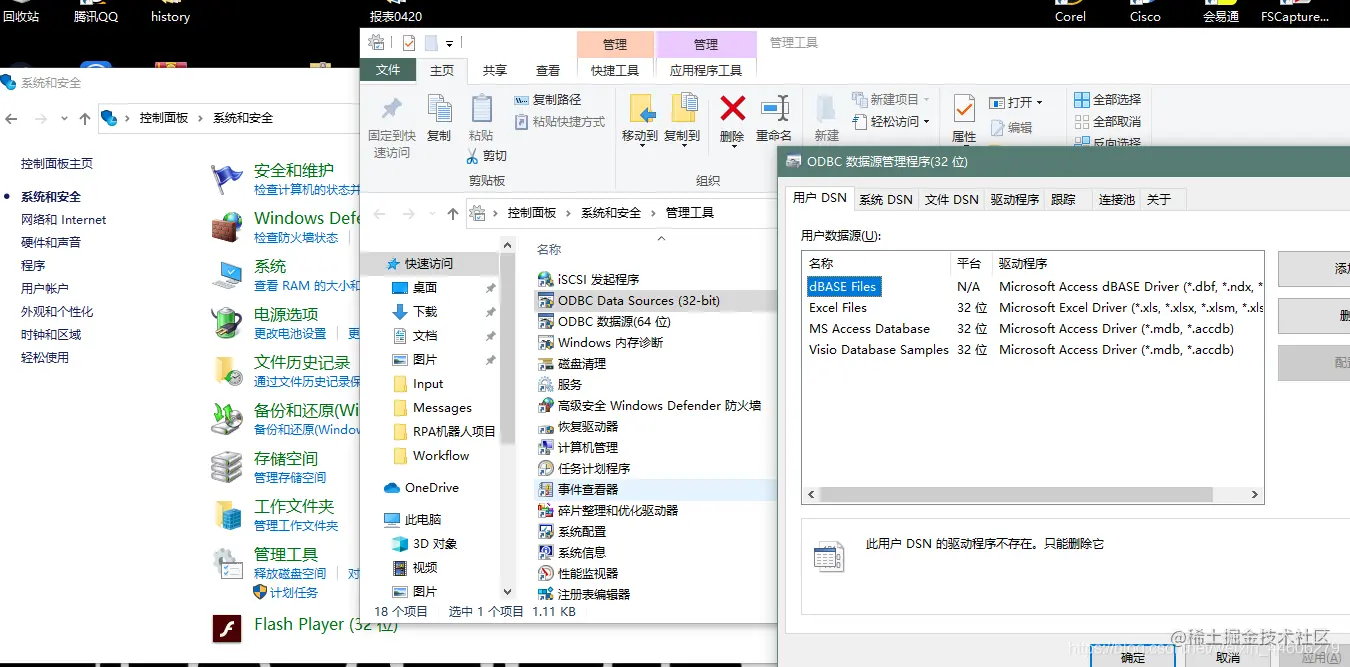Select 性能监视器 in file list
Viewport: 1350px width, 667px height.
(x=578, y=573)
